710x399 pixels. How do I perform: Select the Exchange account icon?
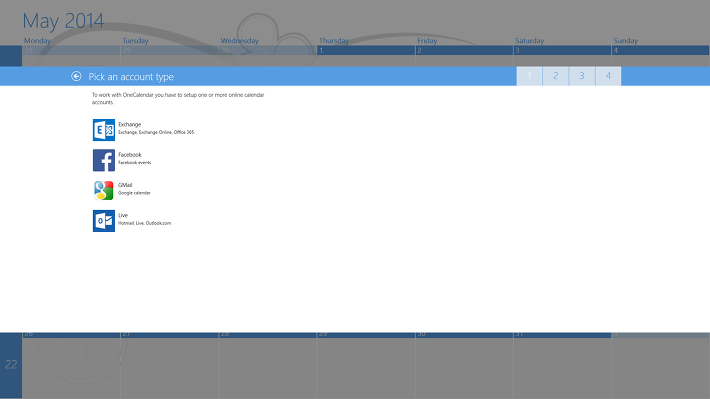104,130
